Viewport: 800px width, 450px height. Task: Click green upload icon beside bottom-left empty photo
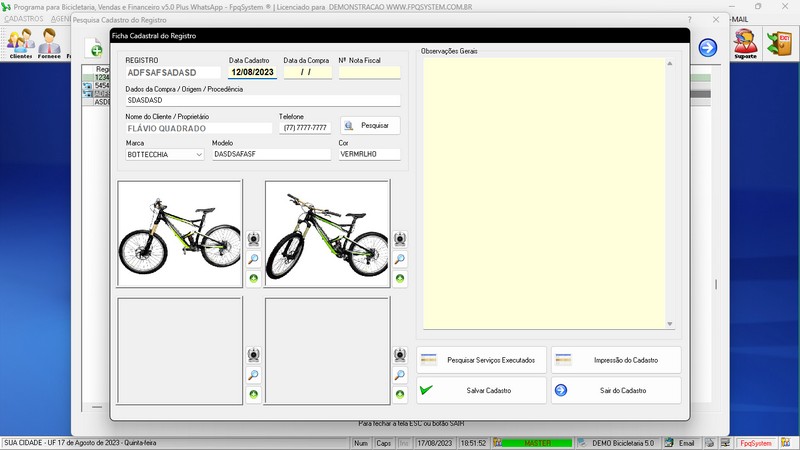pos(253,395)
